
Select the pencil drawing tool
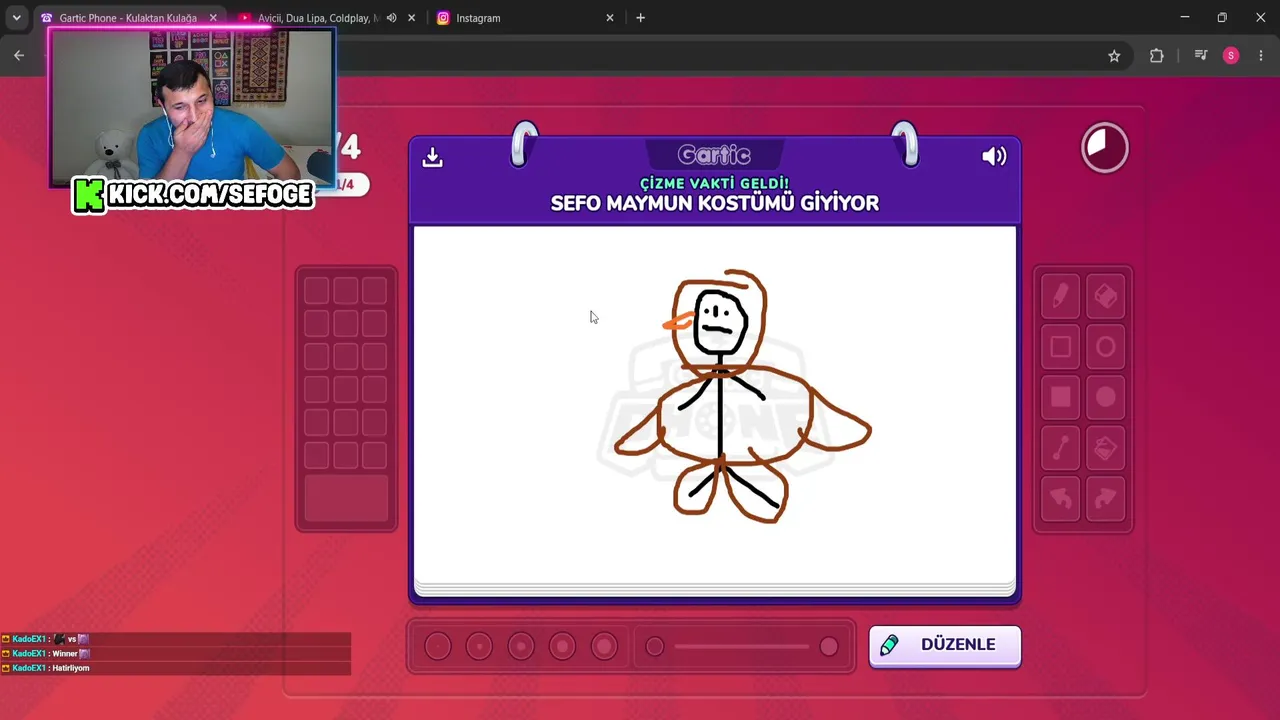click(1060, 297)
